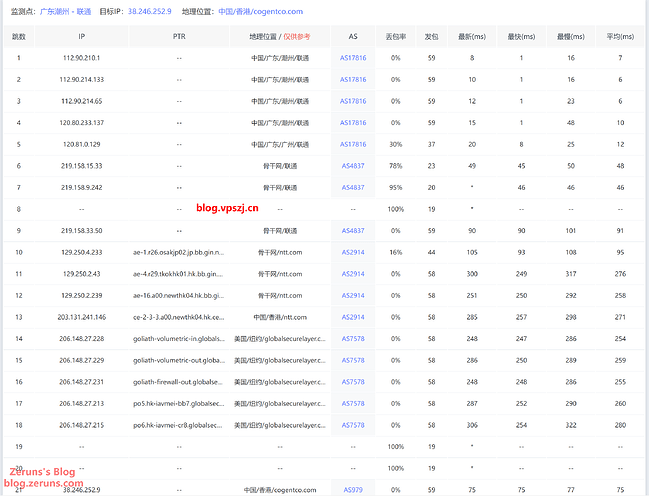Open the 广东潮州 - 联通 monitor point link
The image size is (649, 499).
[65, 12]
